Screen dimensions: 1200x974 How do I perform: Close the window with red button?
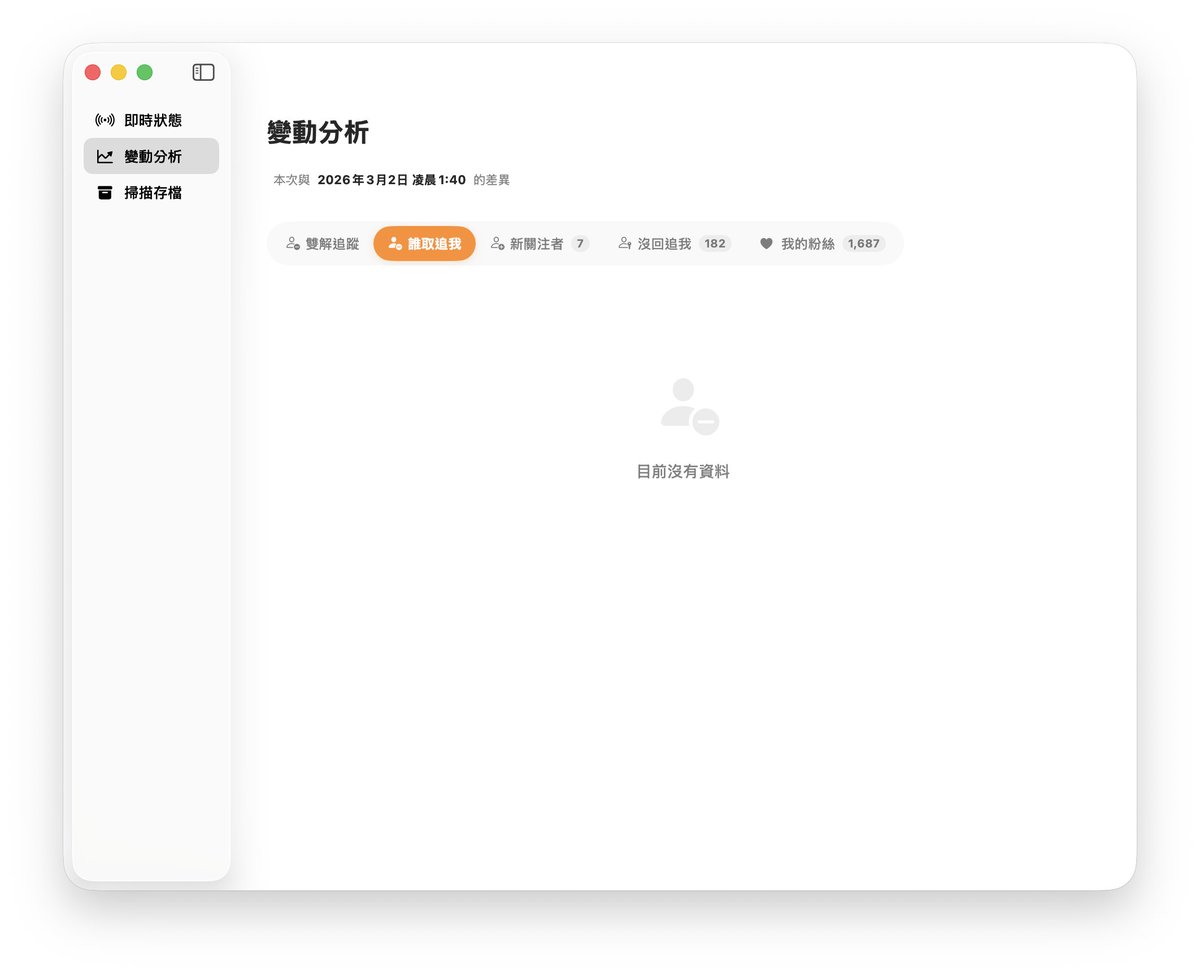[x=93, y=72]
